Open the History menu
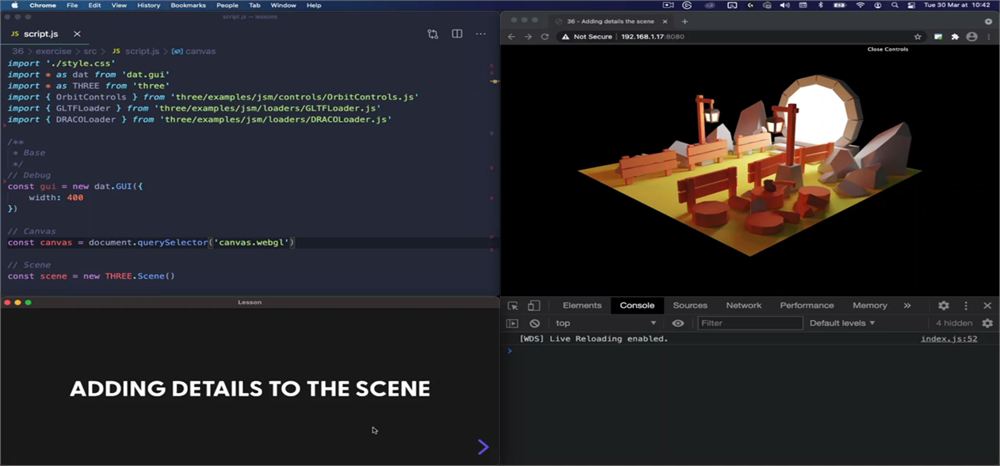The height and width of the screenshot is (466, 1000). pyautogui.click(x=149, y=5)
